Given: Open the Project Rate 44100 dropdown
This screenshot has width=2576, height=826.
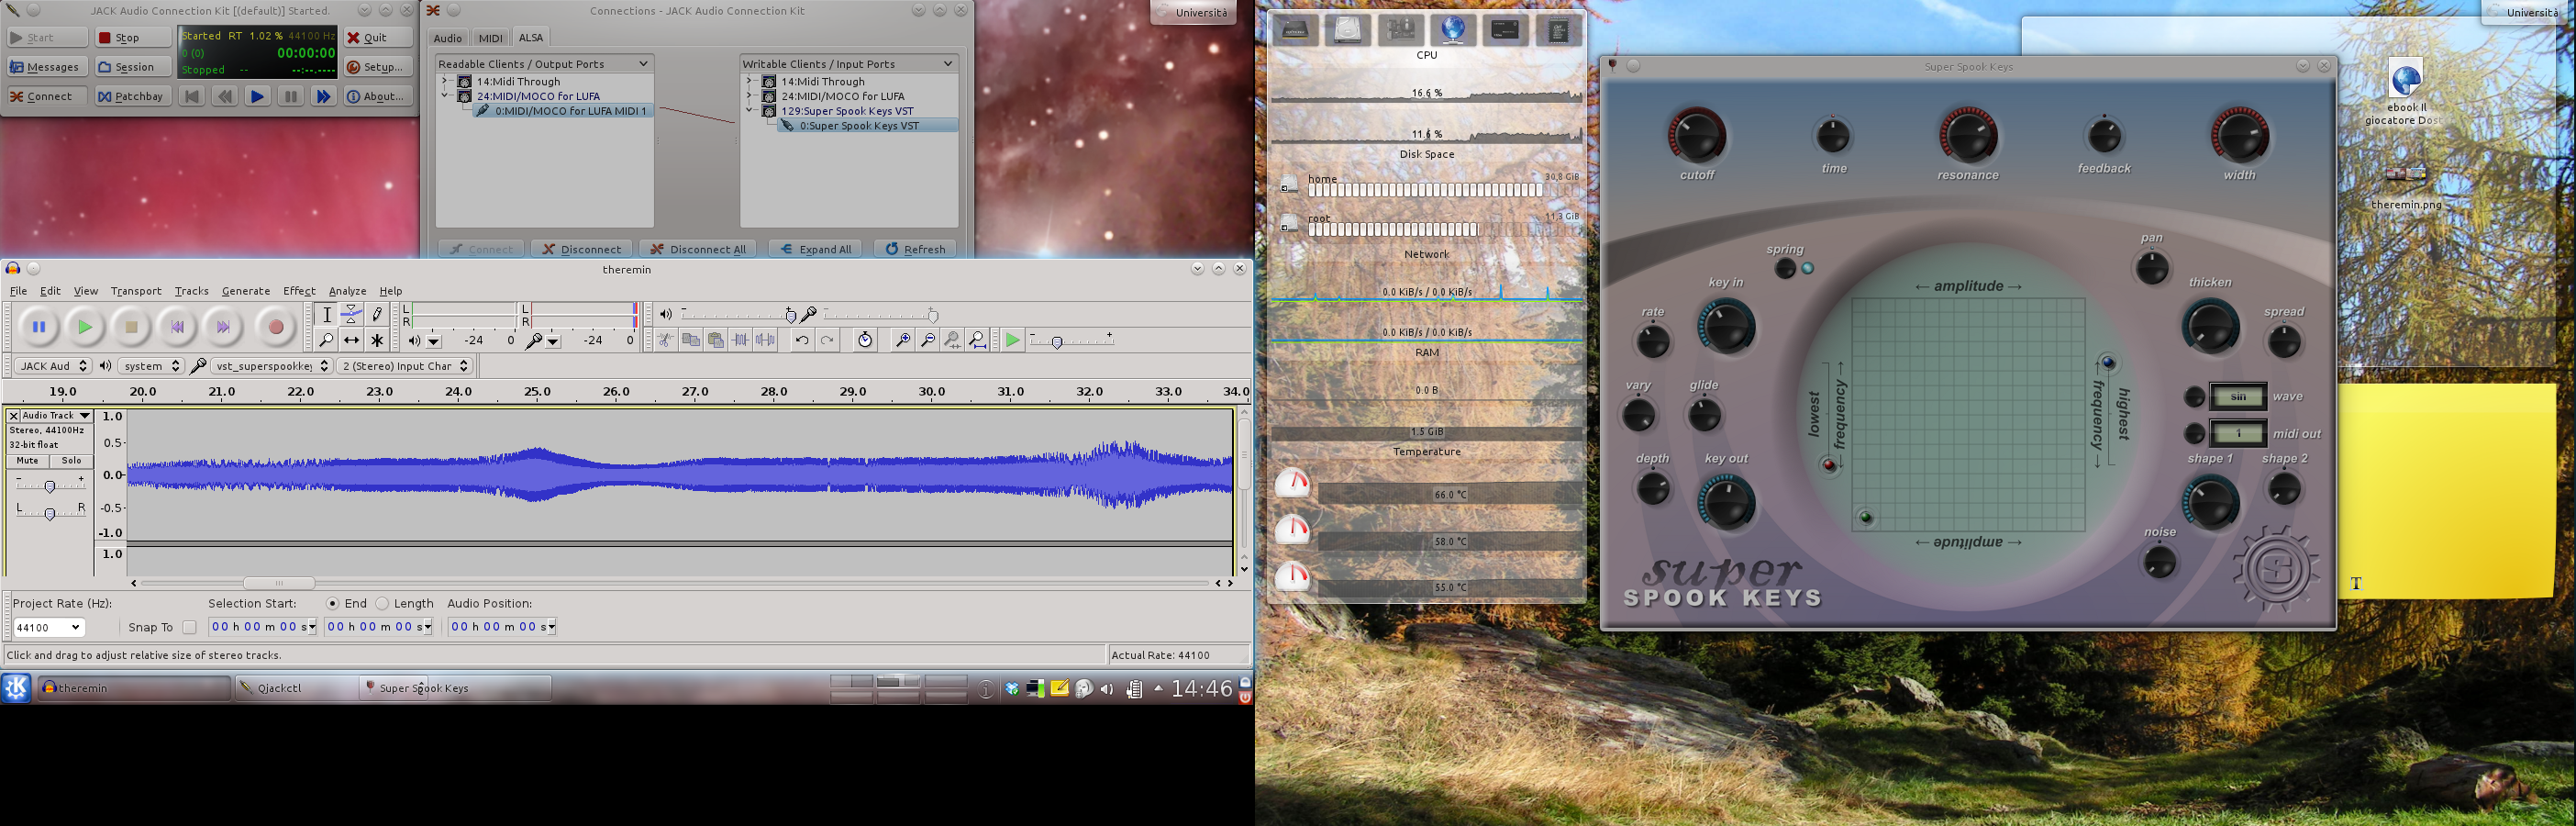Looking at the screenshot, I should click(48, 627).
